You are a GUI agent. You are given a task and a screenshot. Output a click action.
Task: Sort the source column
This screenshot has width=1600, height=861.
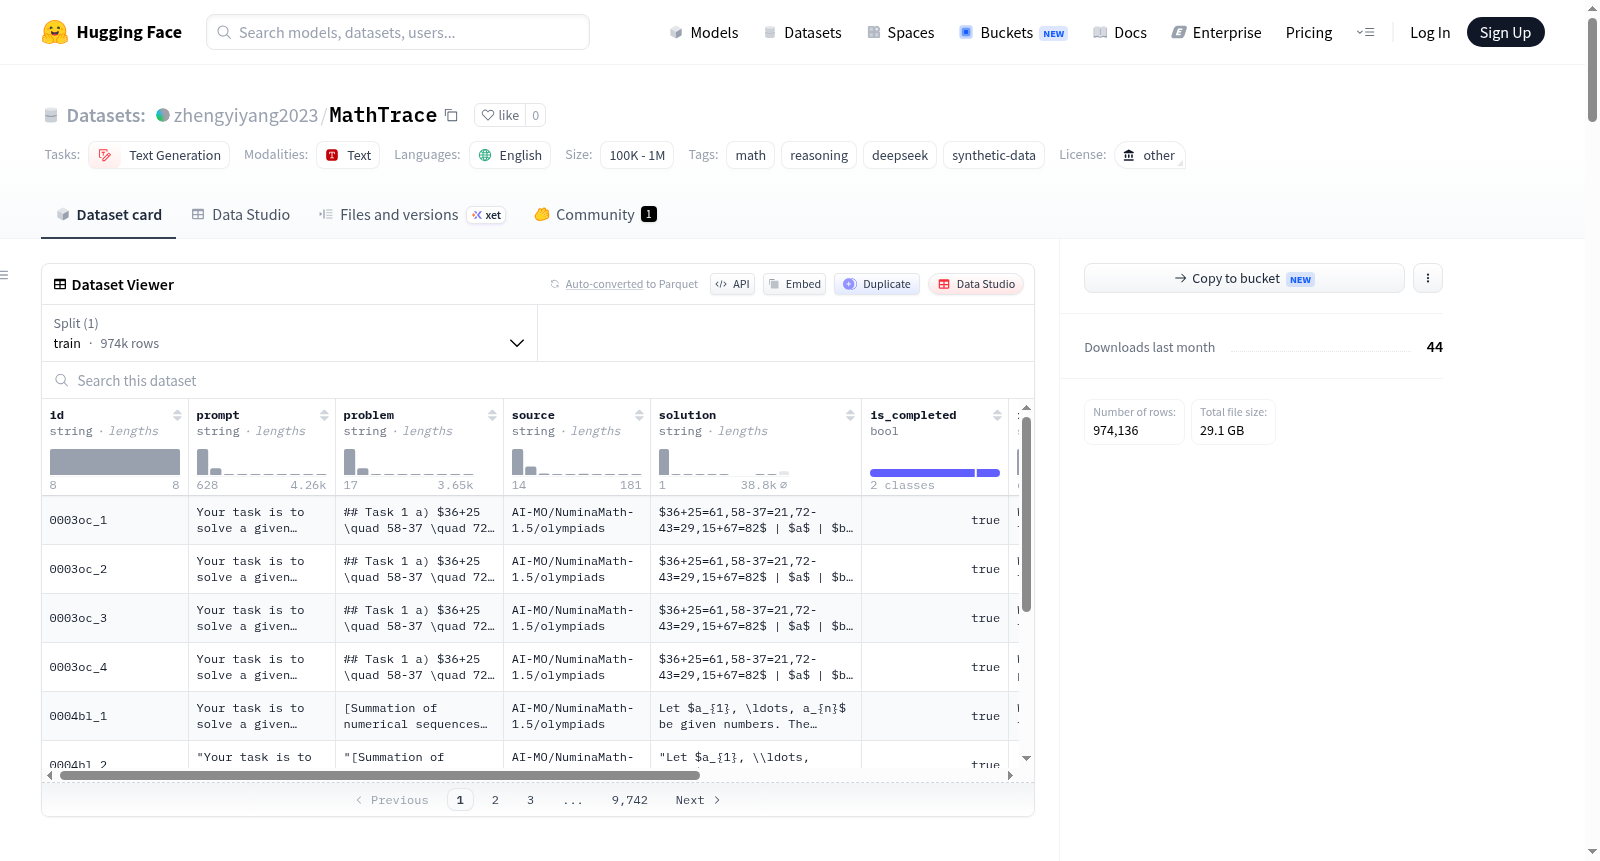pos(639,415)
